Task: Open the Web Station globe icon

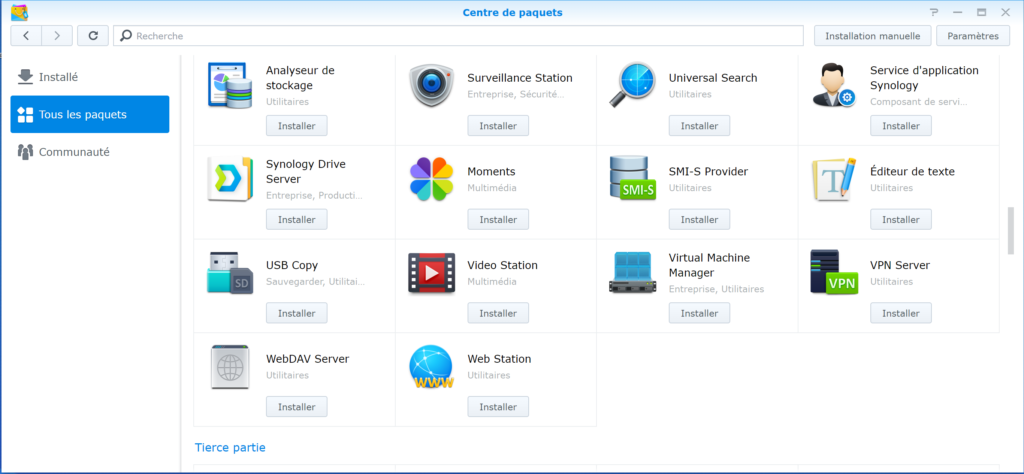Action: 432,367
